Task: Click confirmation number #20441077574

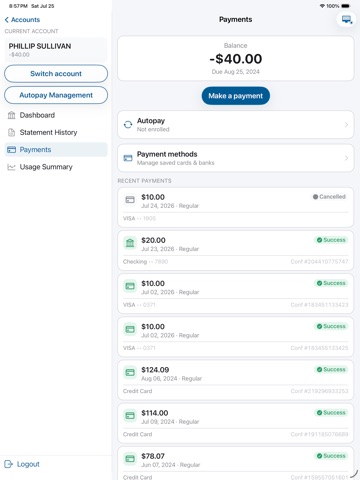Action: pyautogui.click(x=319, y=262)
